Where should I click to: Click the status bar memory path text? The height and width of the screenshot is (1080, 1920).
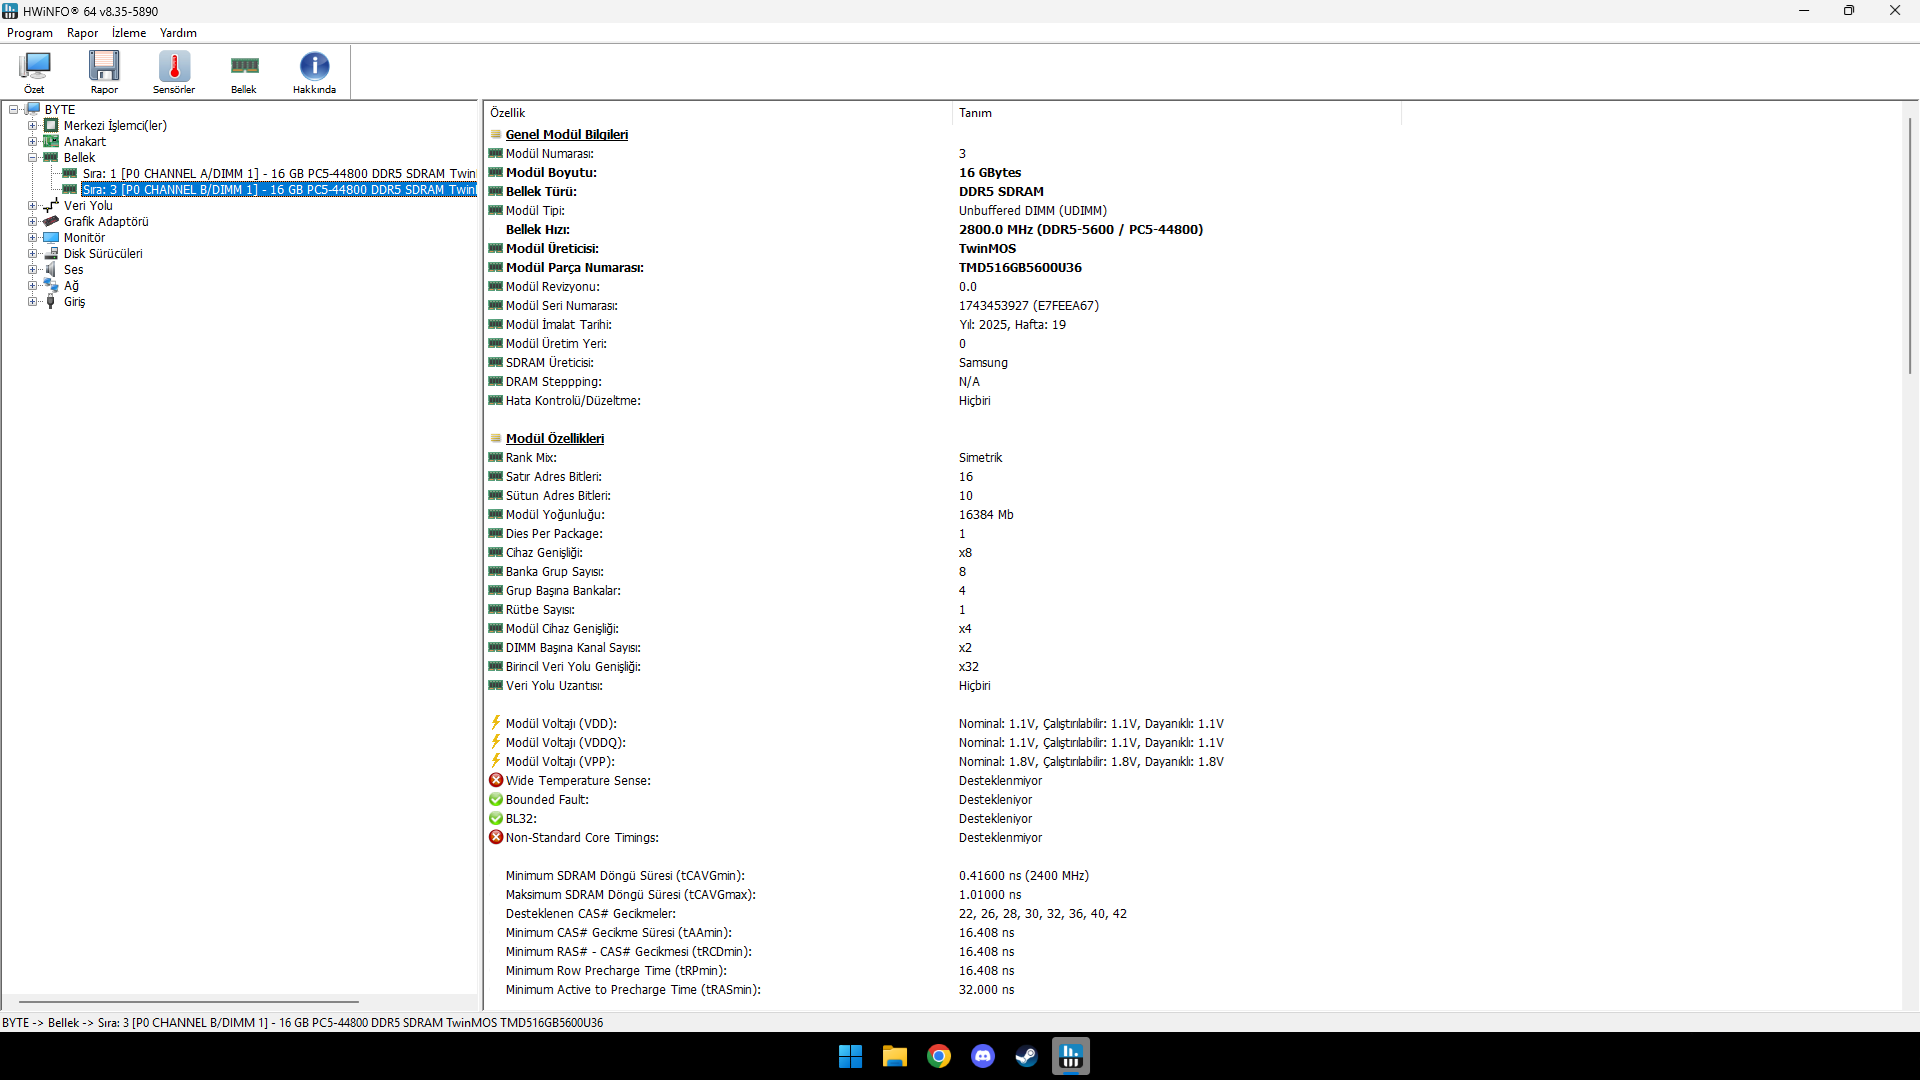click(x=302, y=1023)
